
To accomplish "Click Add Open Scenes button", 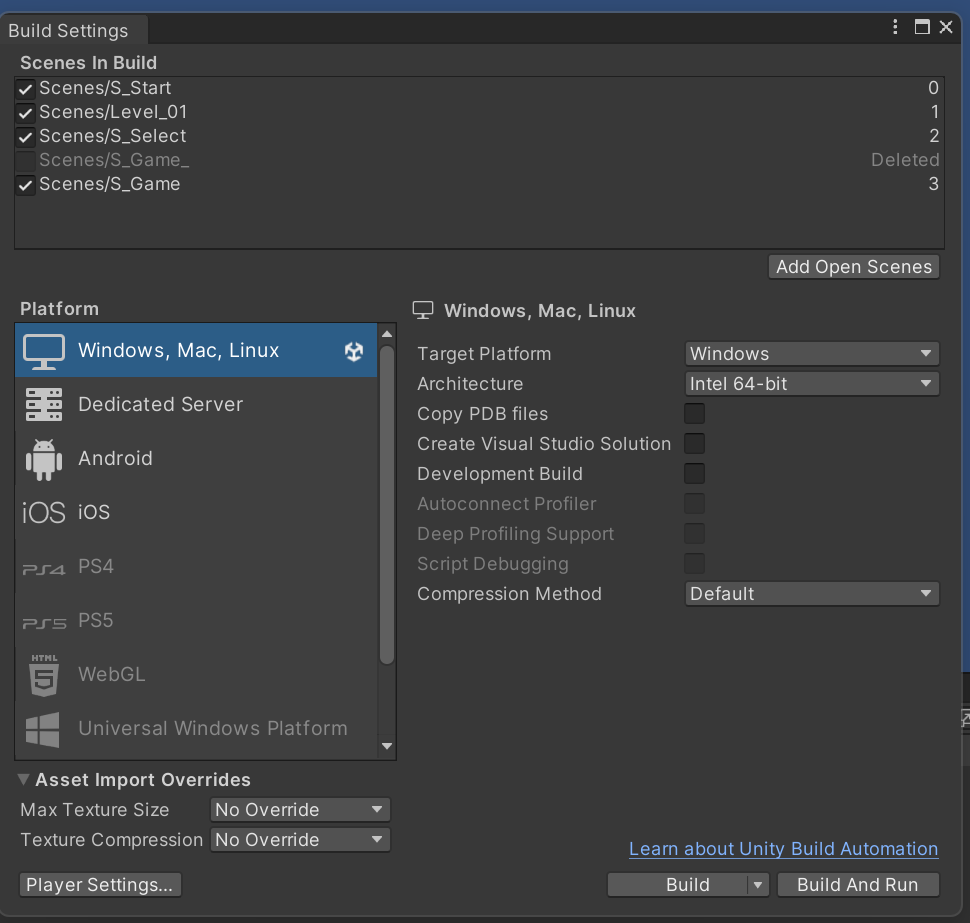I will point(854,267).
